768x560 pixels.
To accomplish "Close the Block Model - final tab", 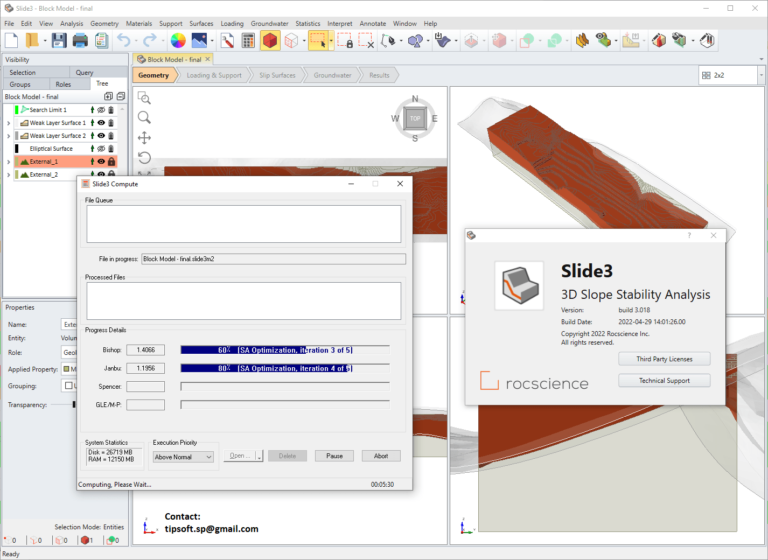I will point(208,59).
